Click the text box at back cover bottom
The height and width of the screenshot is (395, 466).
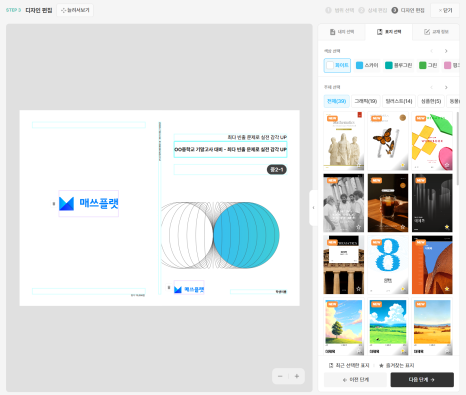pos(89,291)
